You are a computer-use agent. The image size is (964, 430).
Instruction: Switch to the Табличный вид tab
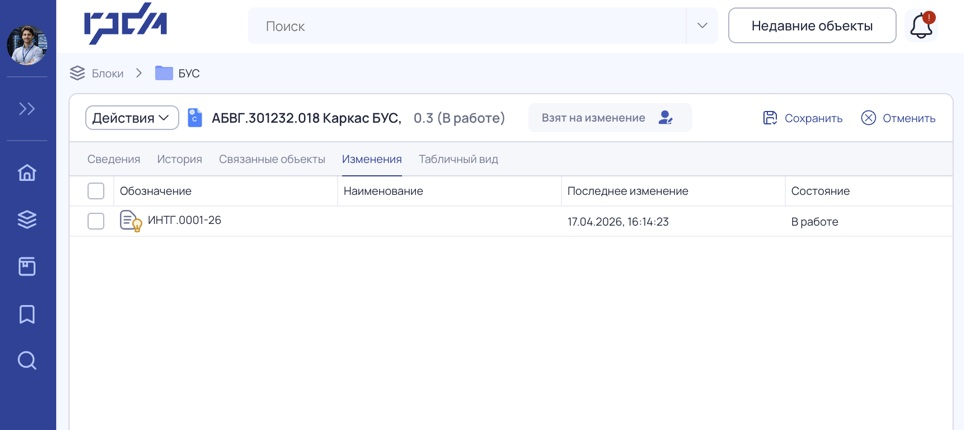tap(459, 159)
